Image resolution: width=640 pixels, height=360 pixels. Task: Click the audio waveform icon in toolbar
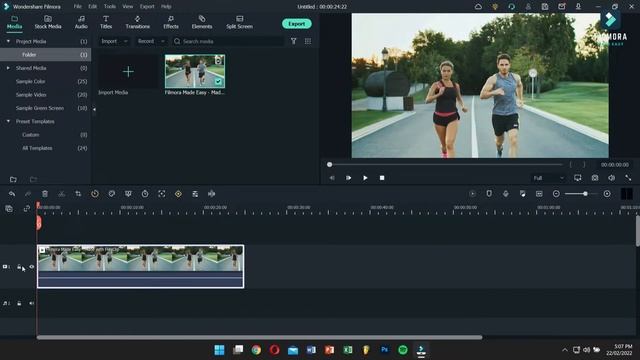pyautogui.click(x=211, y=194)
